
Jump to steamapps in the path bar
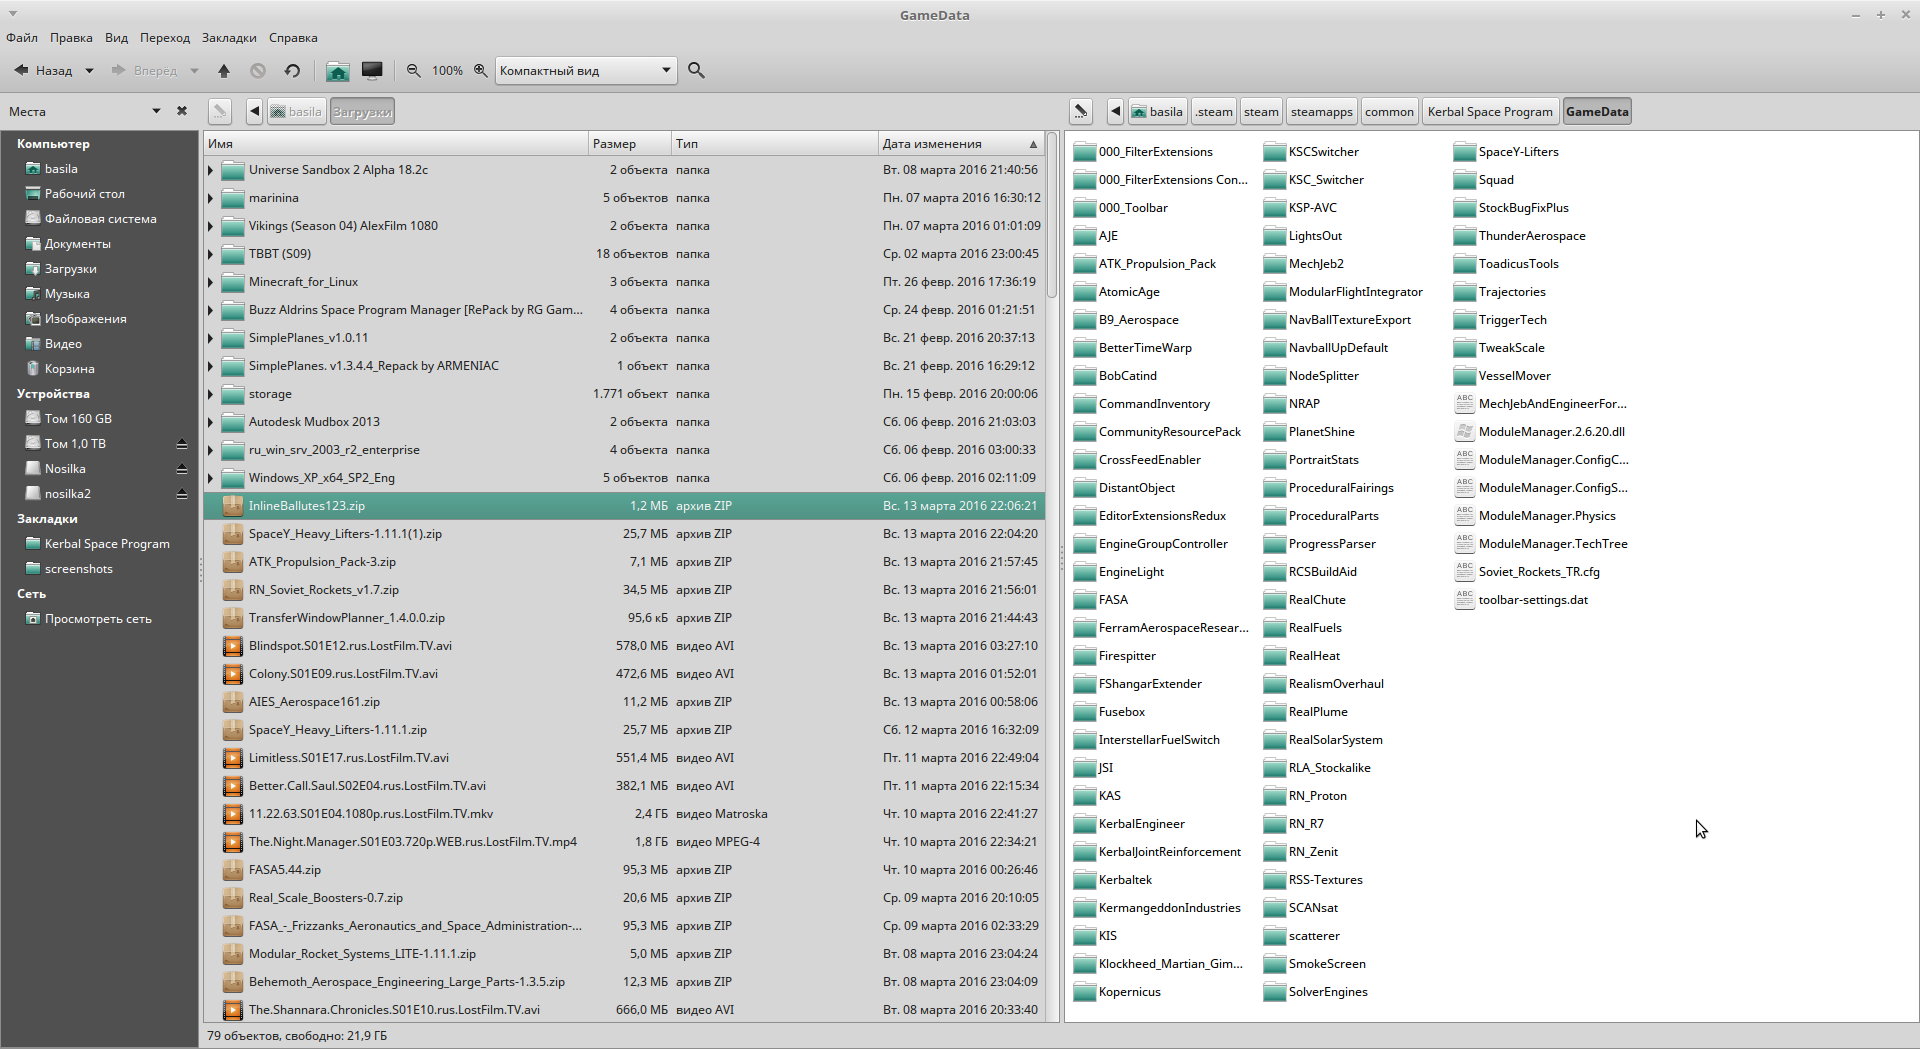click(x=1321, y=112)
